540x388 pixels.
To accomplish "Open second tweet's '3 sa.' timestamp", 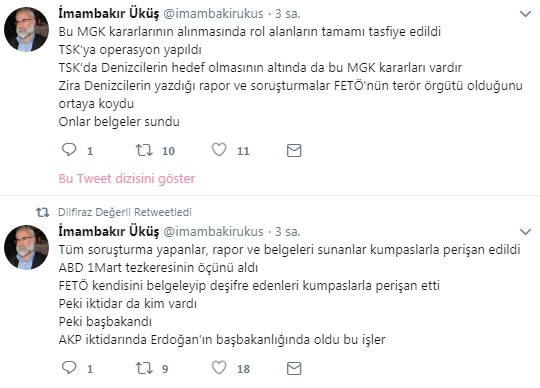I will 288,232.
